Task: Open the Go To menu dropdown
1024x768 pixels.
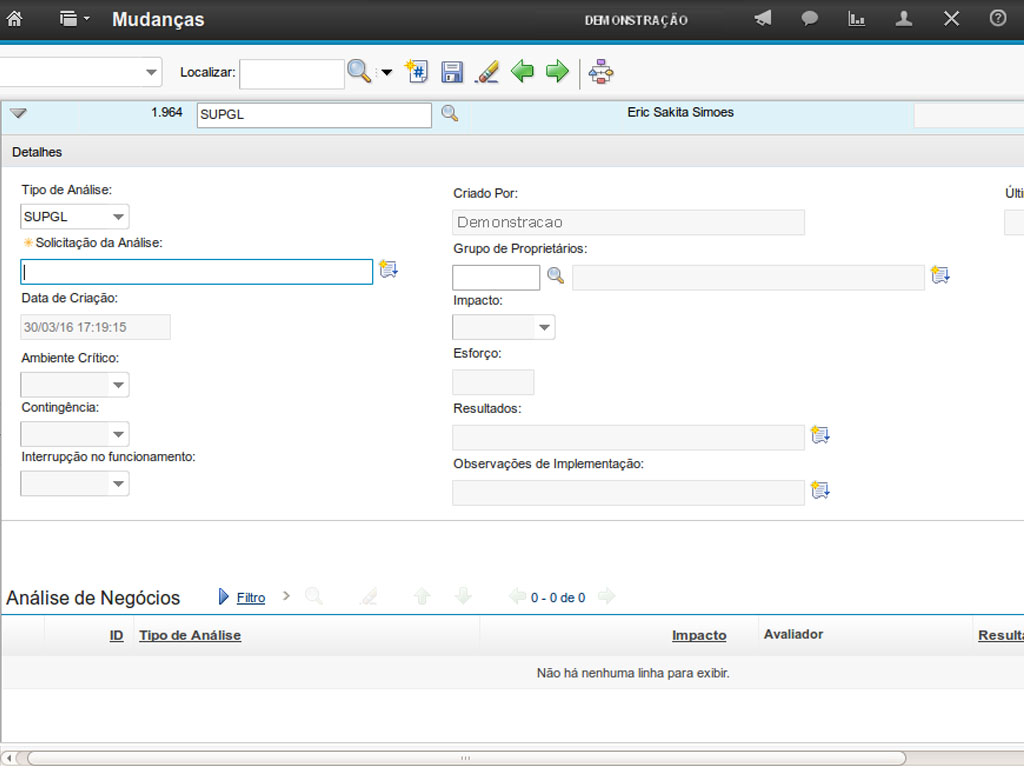Action: point(74,19)
